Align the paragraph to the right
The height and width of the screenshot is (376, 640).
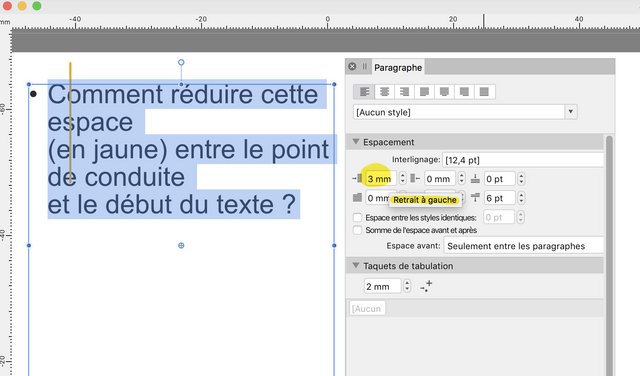[404, 92]
